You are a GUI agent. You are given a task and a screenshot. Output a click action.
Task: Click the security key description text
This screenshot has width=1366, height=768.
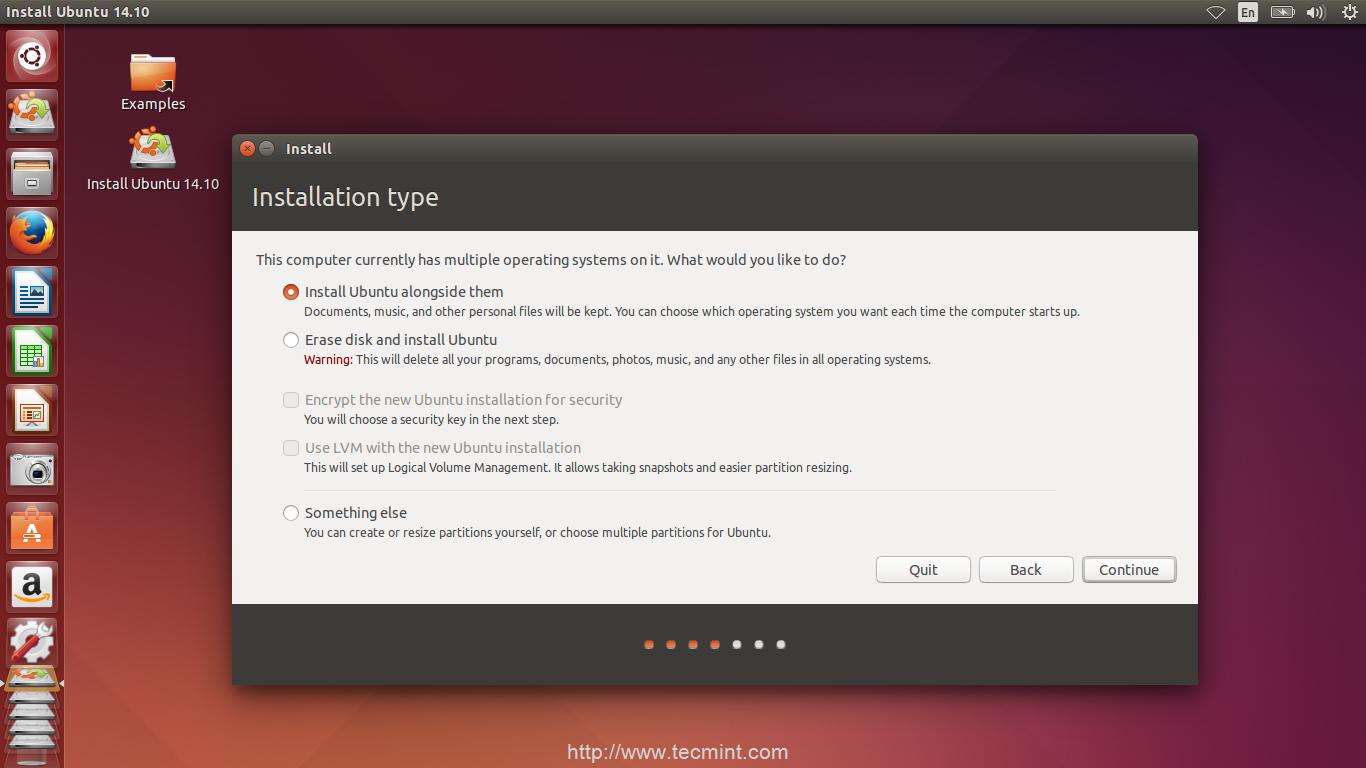click(431, 420)
